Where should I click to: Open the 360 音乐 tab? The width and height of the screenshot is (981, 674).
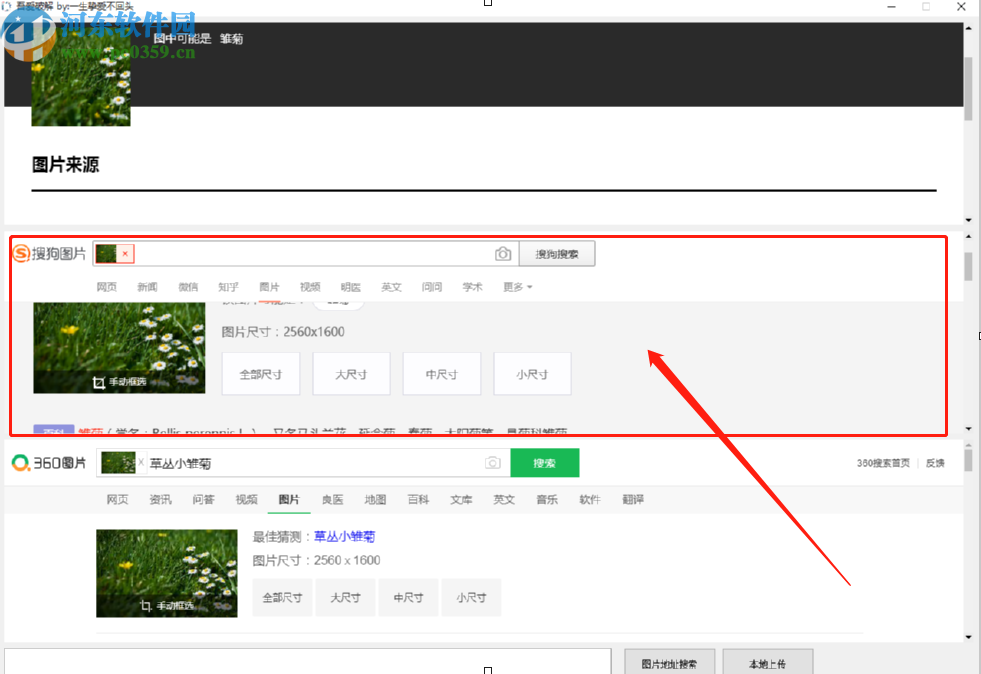(x=547, y=499)
